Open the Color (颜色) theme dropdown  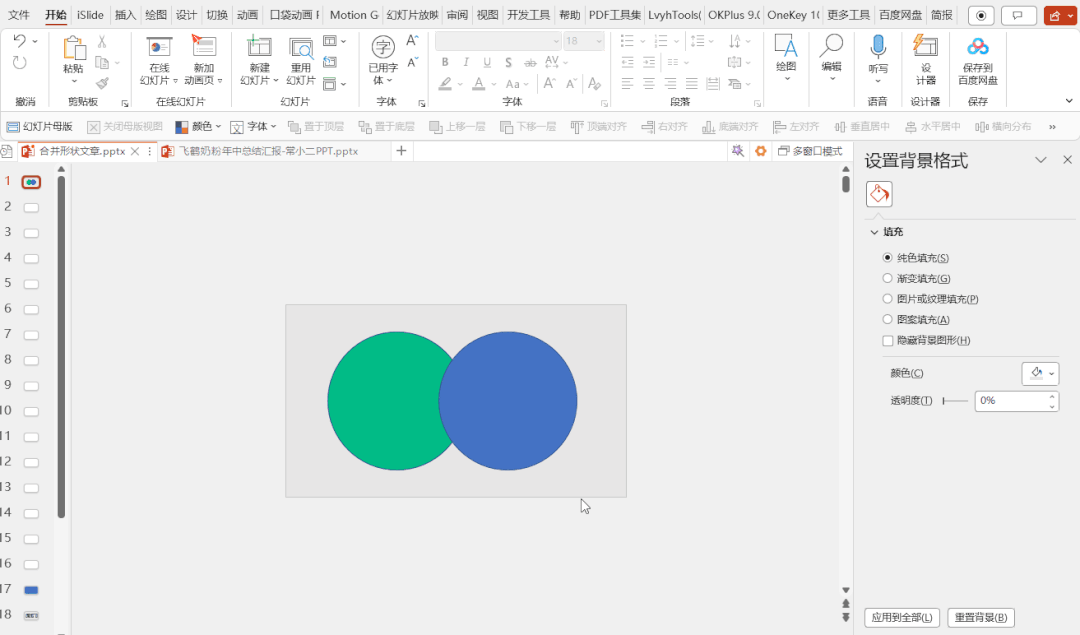198,127
